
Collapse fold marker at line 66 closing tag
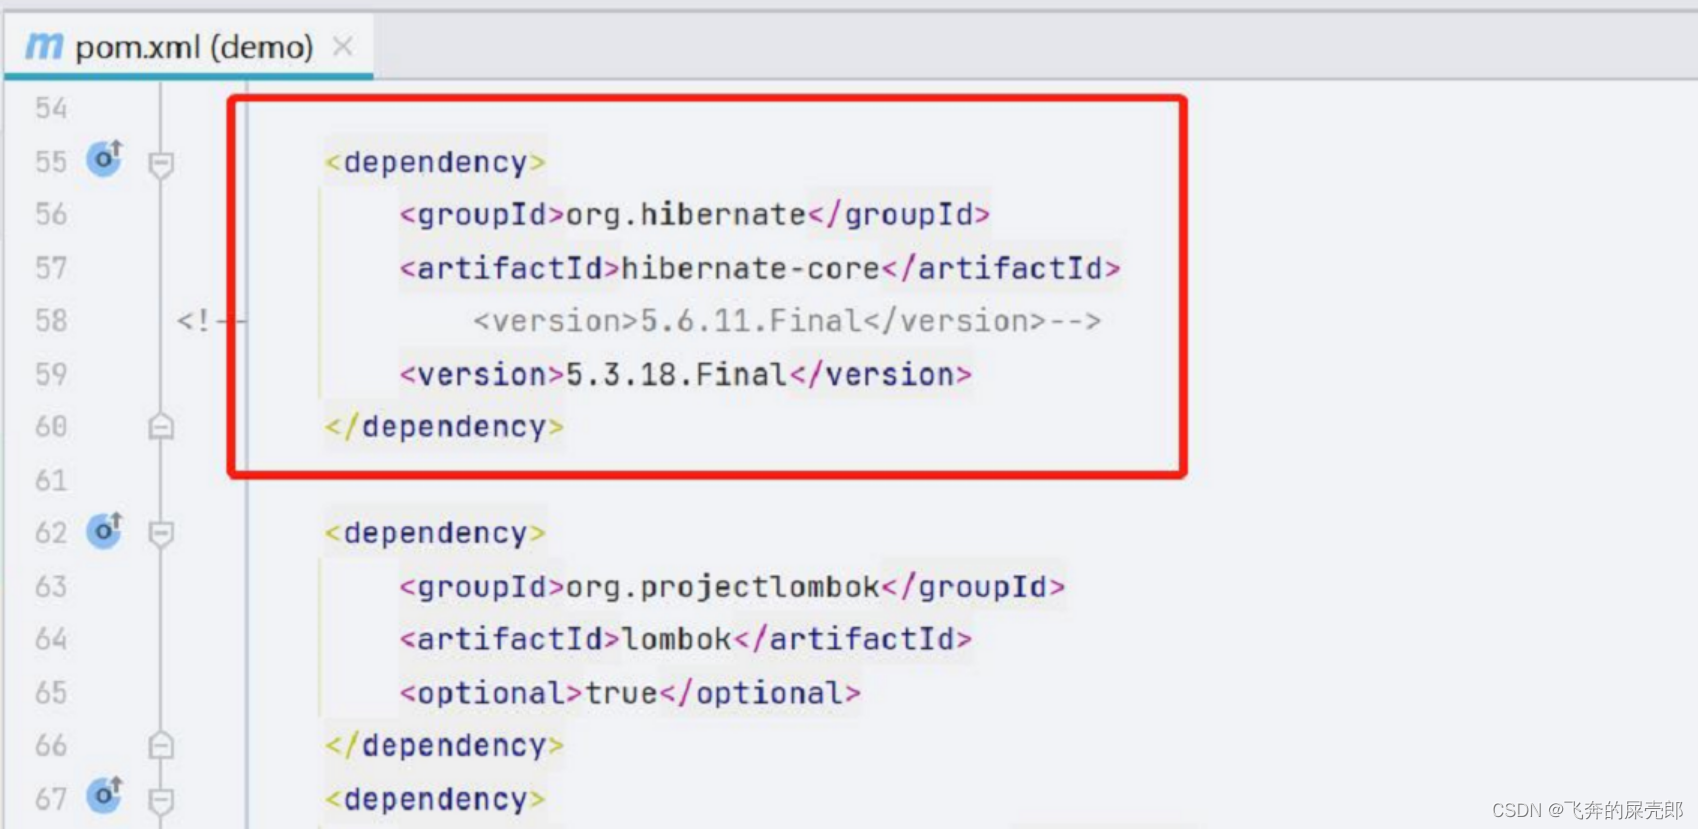click(161, 745)
